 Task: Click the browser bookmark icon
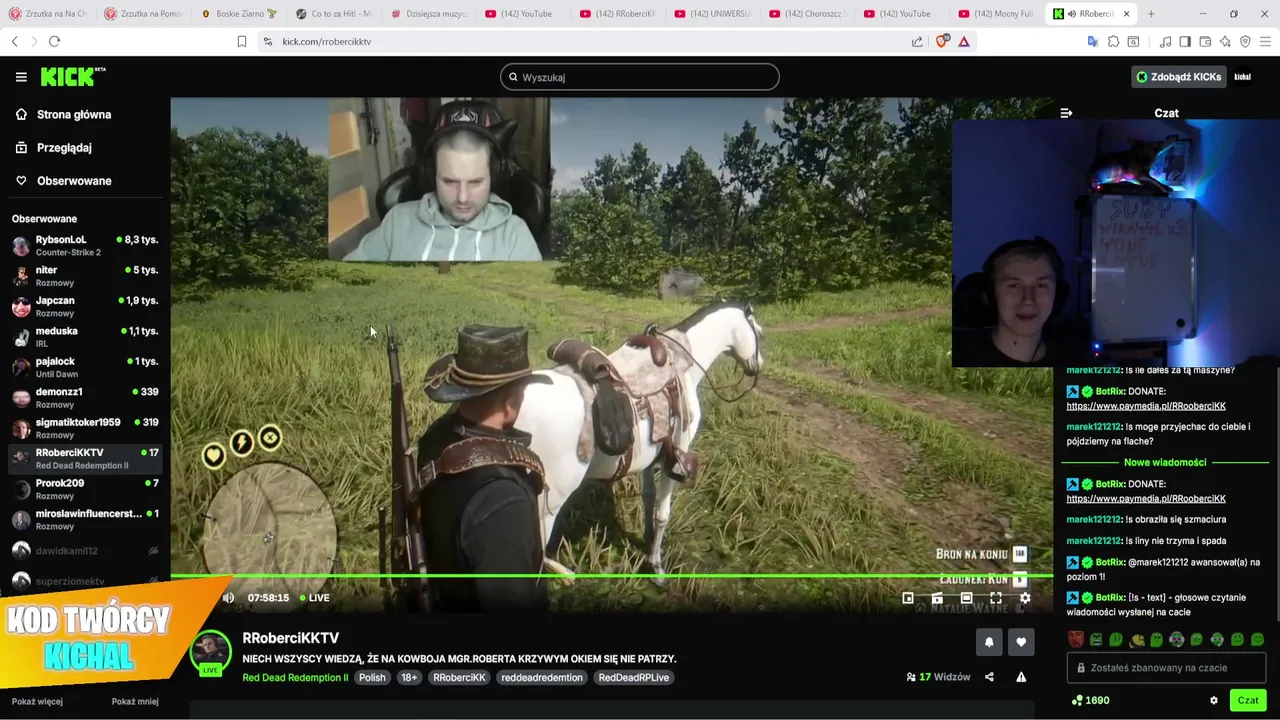[242, 41]
